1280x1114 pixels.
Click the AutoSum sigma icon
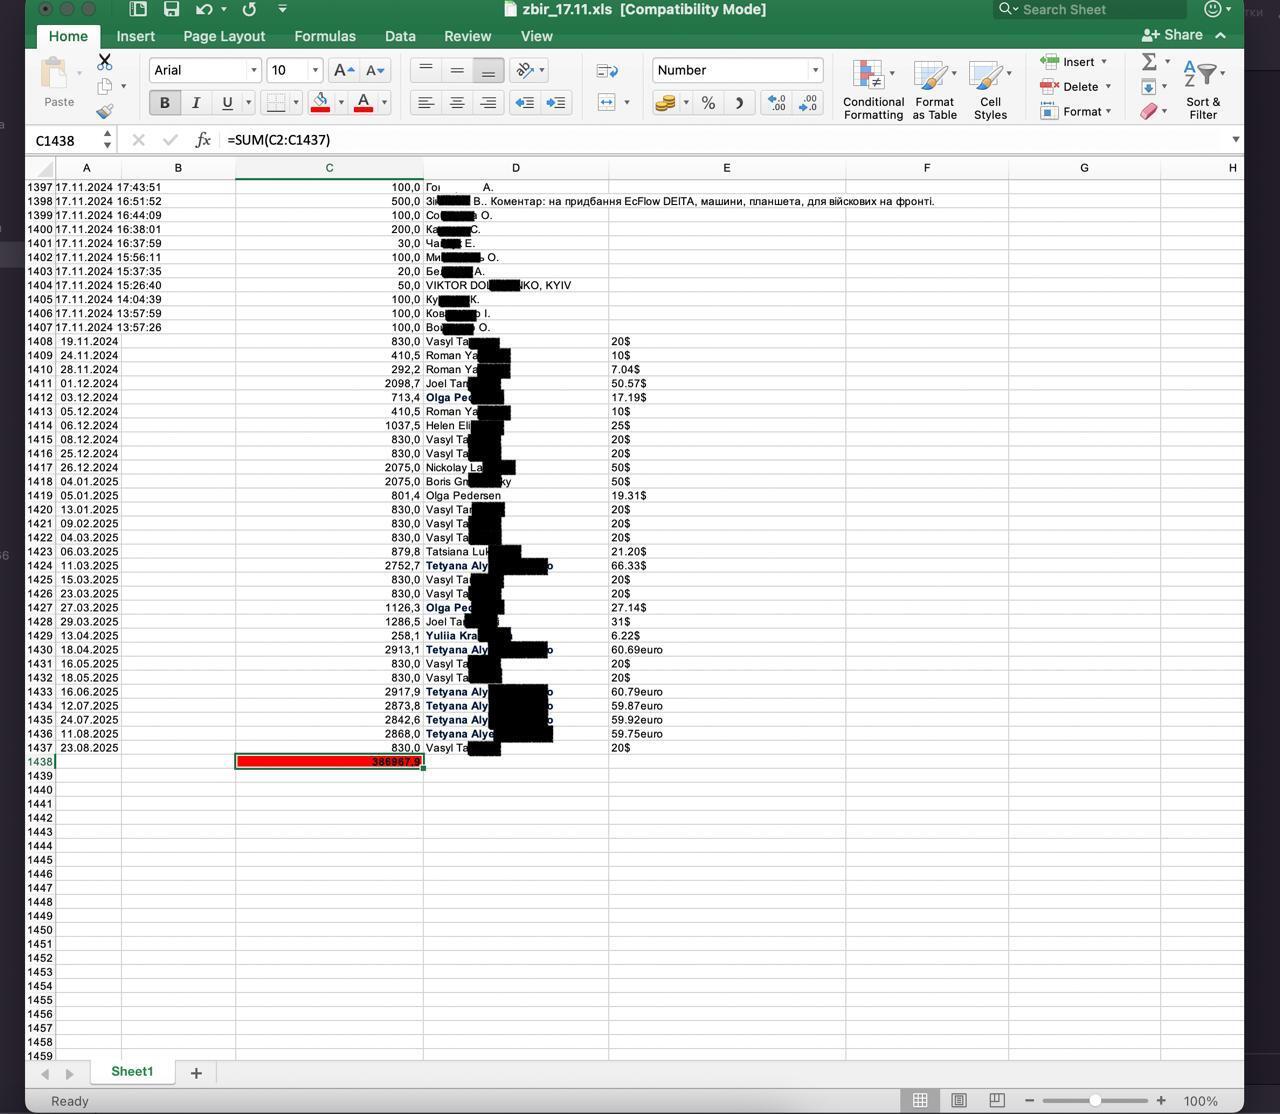click(x=1149, y=62)
